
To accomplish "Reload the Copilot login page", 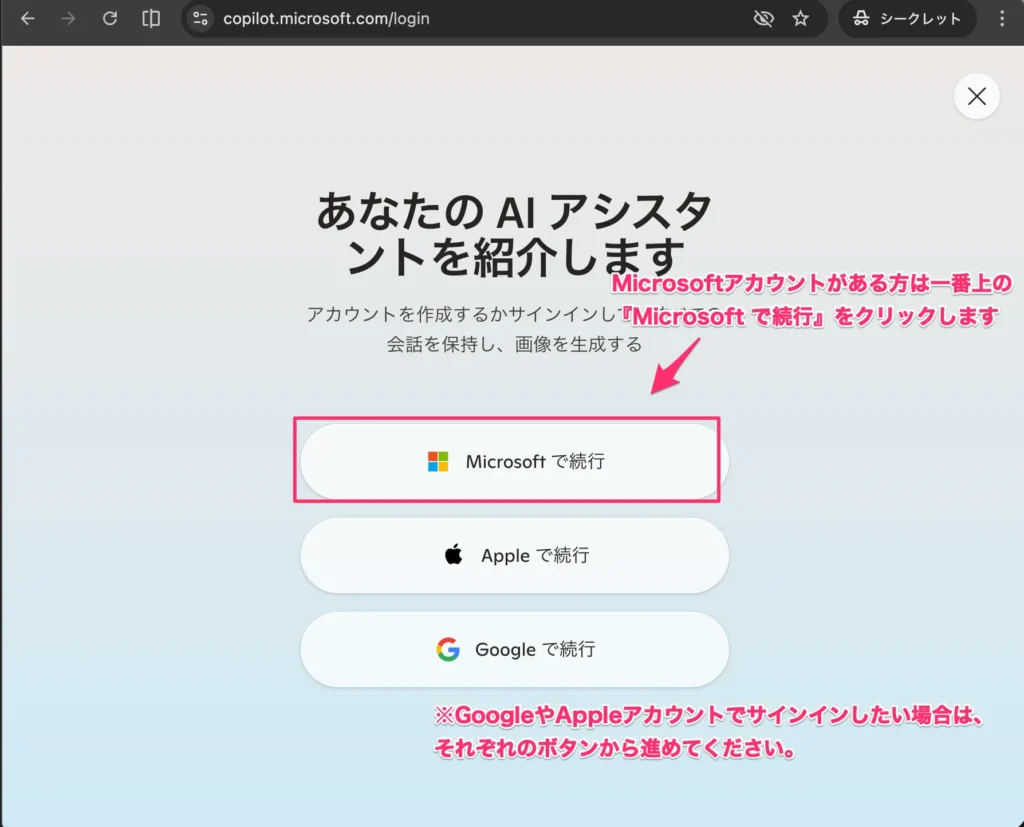I will coord(110,18).
